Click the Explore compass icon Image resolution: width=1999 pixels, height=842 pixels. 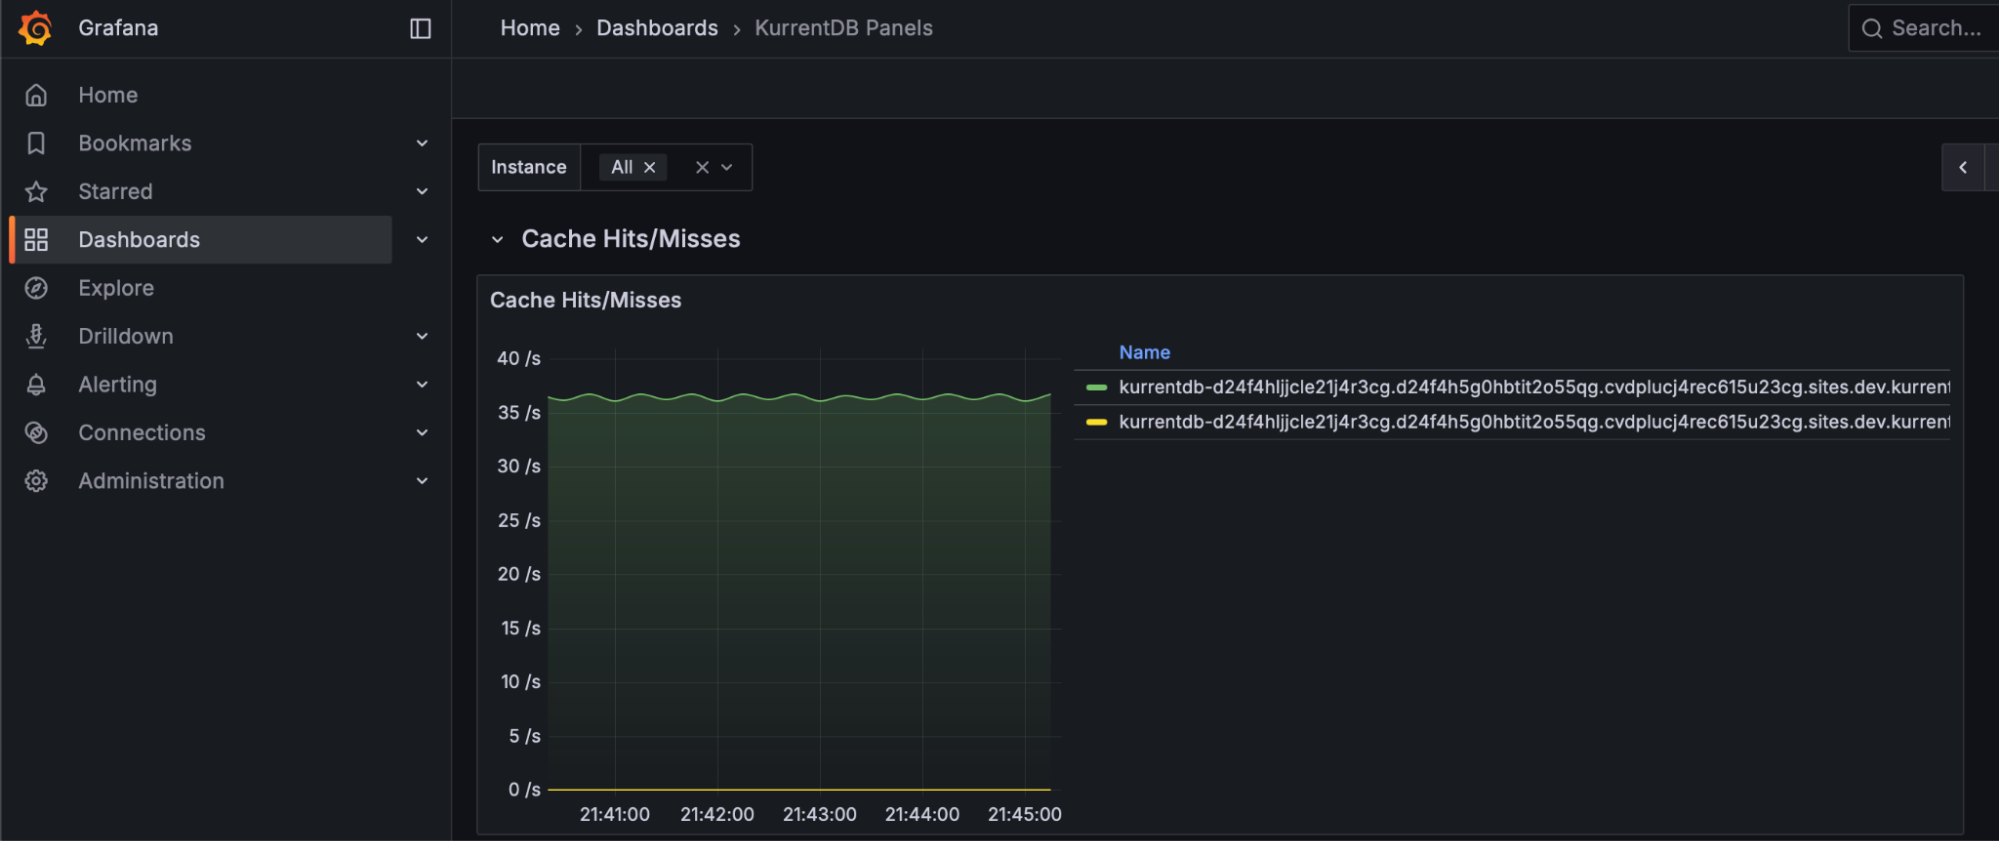click(36, 288)
